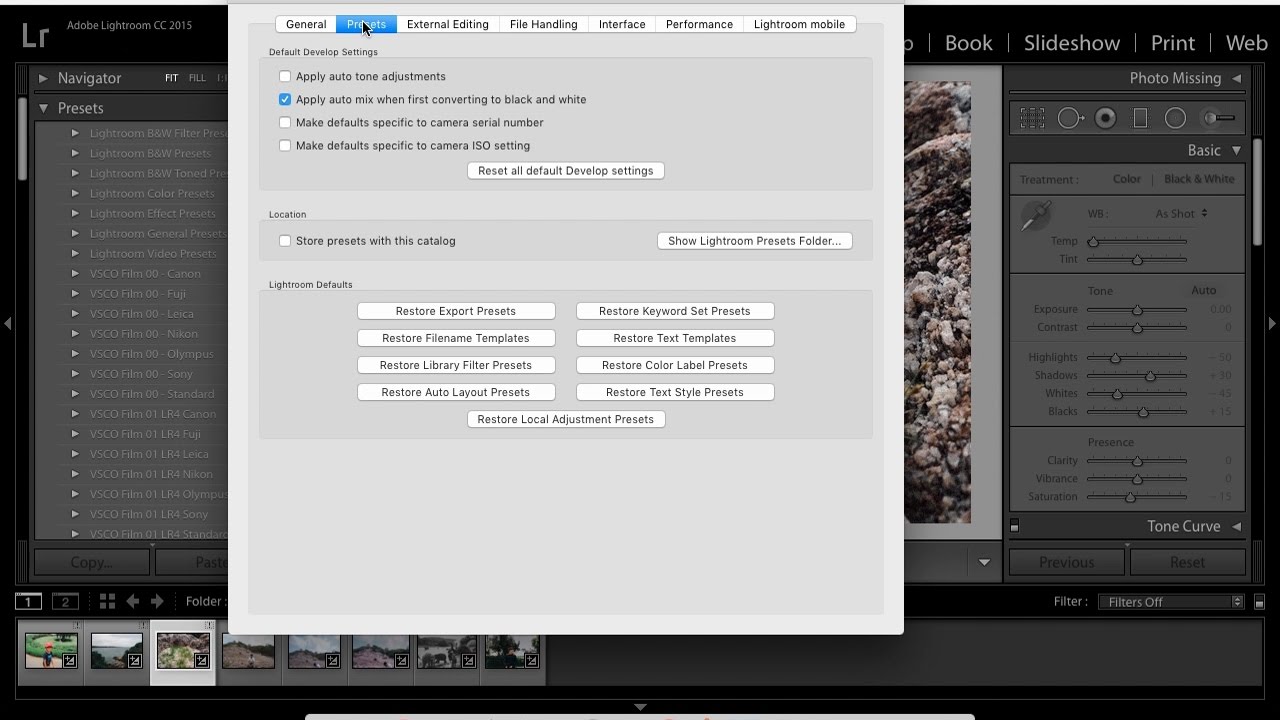Screen dimensions: 1280x720
Task: Click the Reset button in Develop
Action: click(1188, 562)
